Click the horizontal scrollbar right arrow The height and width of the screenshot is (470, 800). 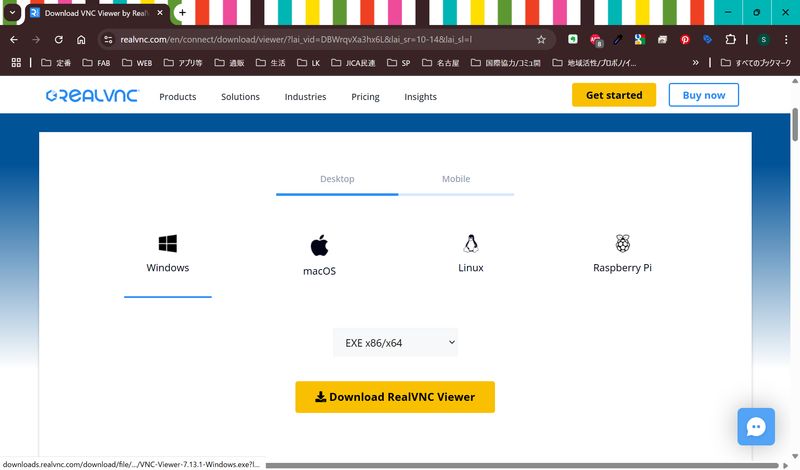click(786, 465)
